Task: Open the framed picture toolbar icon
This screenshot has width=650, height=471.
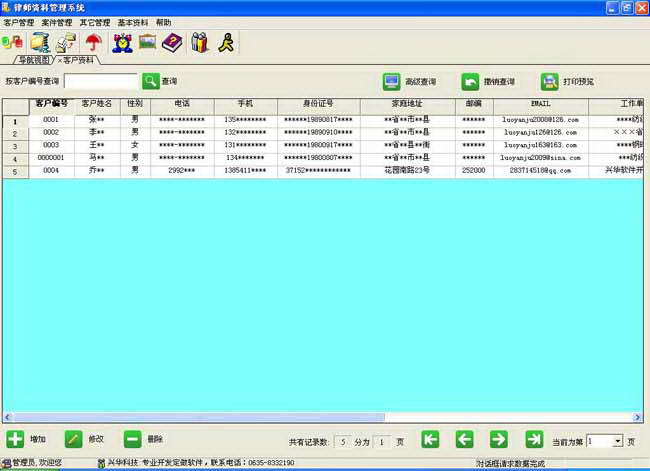Action: (x=147, y=42)
